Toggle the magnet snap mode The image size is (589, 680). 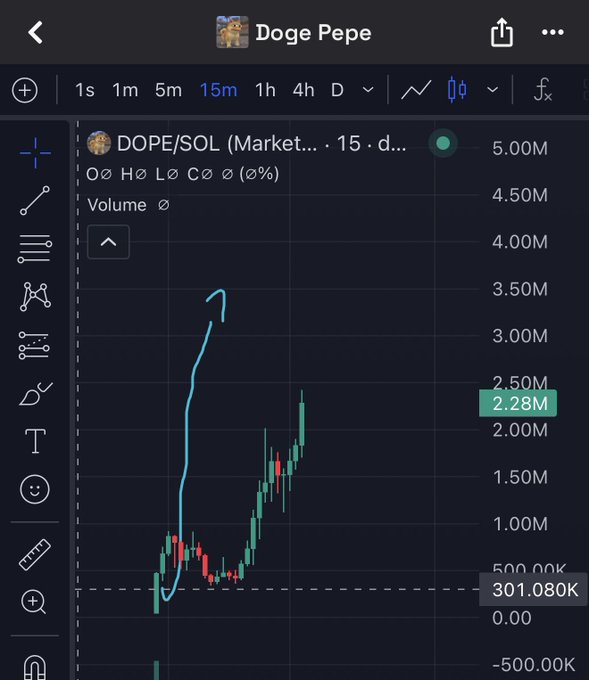(35, 667)
